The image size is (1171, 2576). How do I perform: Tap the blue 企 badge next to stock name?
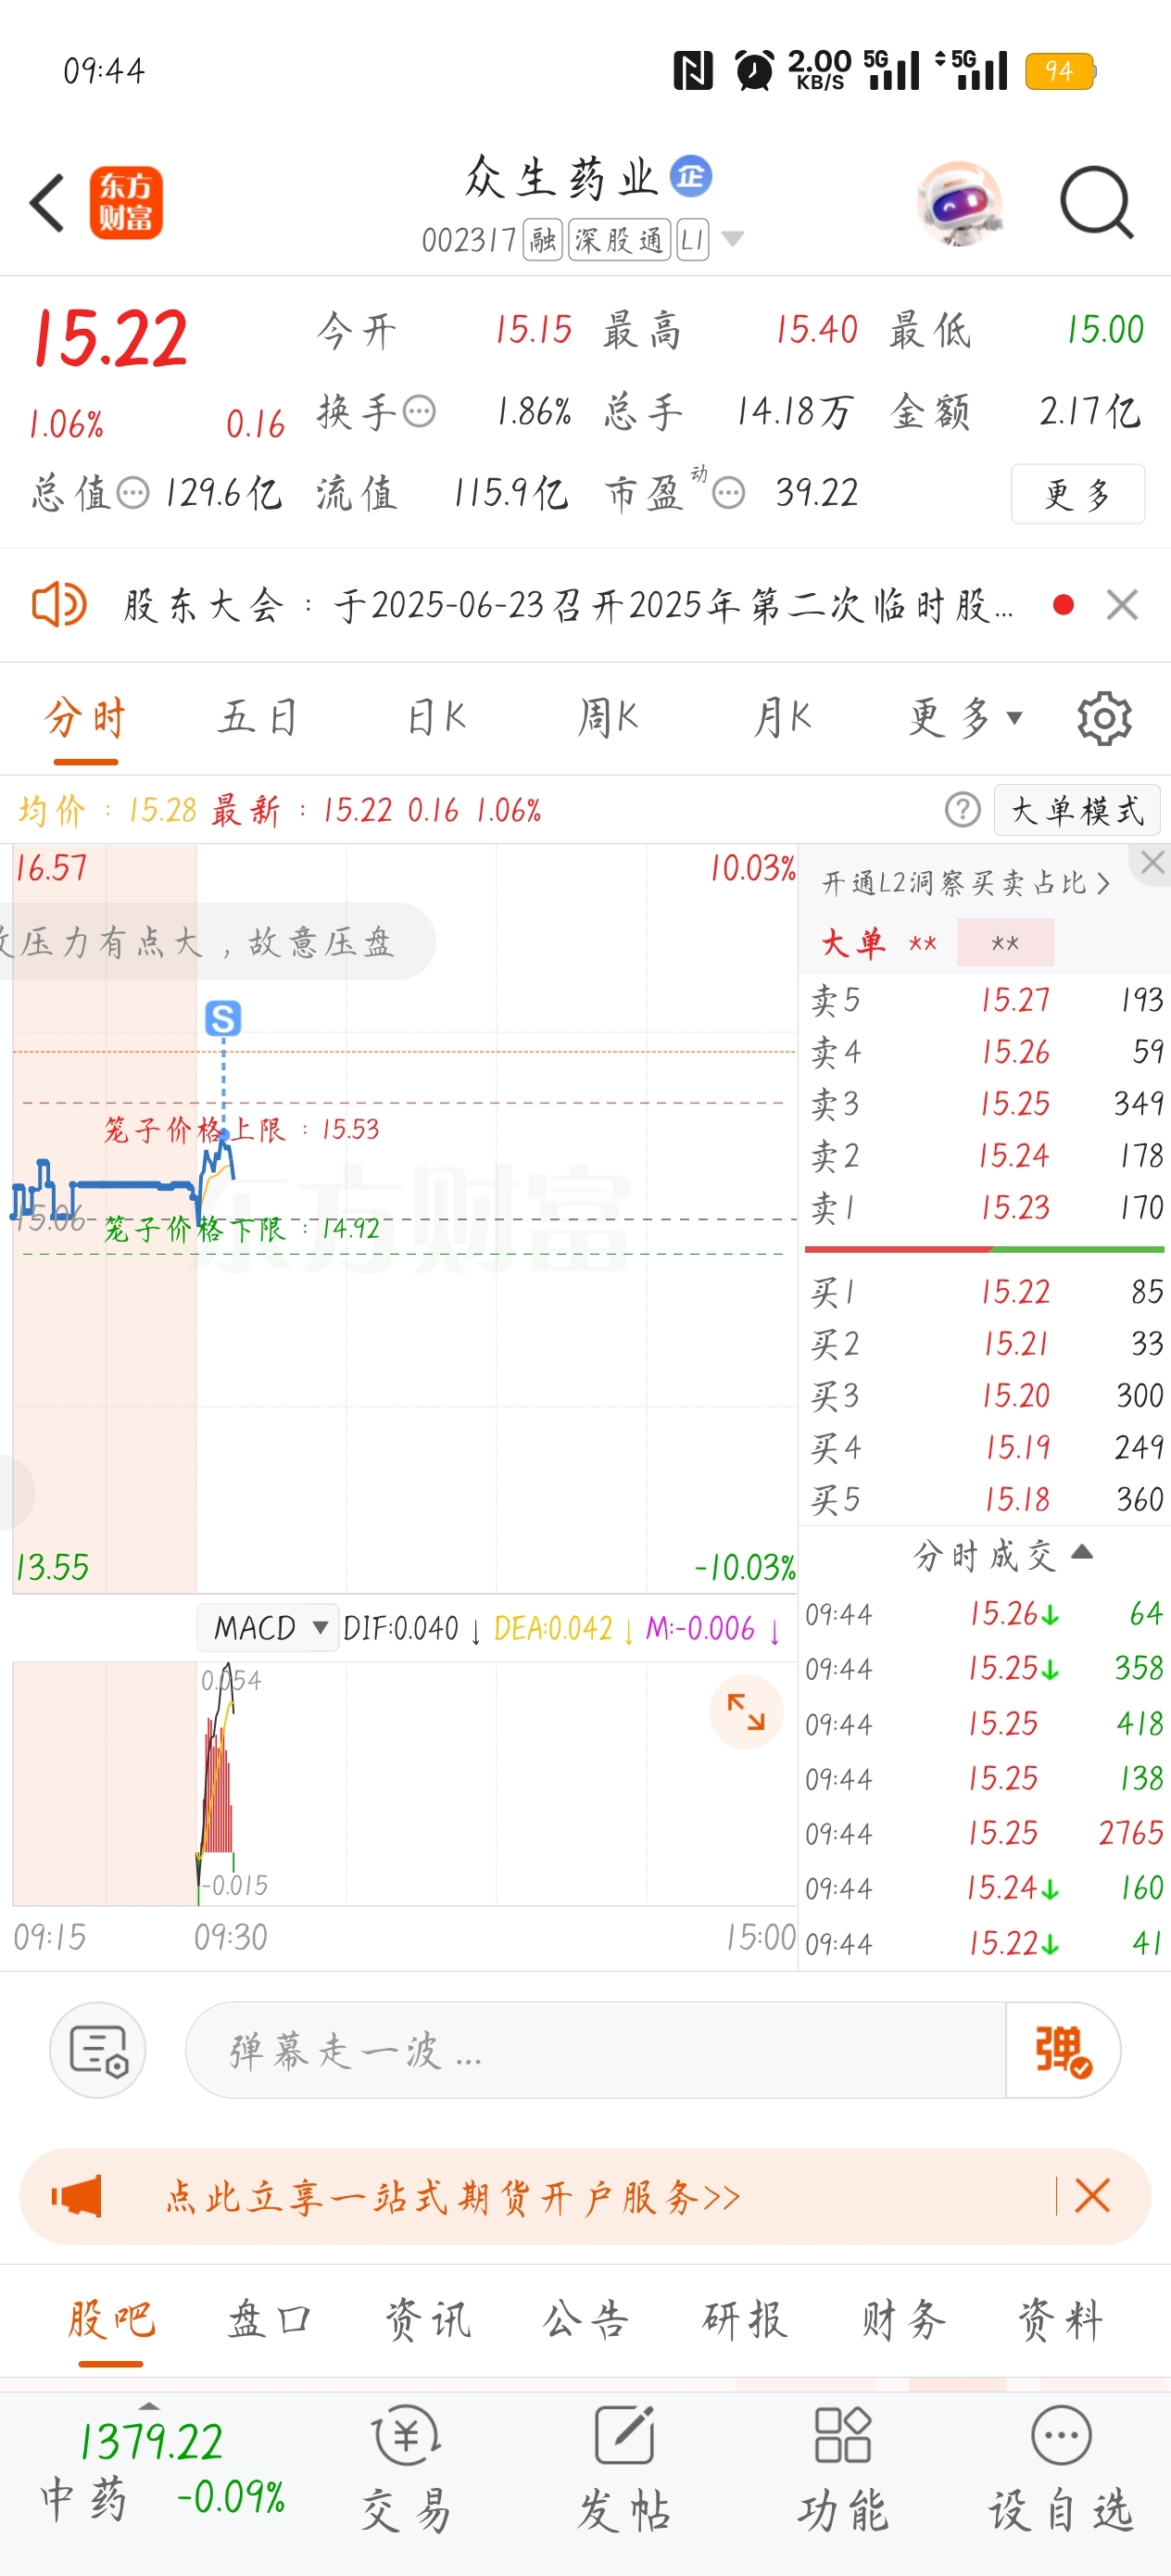point(691,176)
